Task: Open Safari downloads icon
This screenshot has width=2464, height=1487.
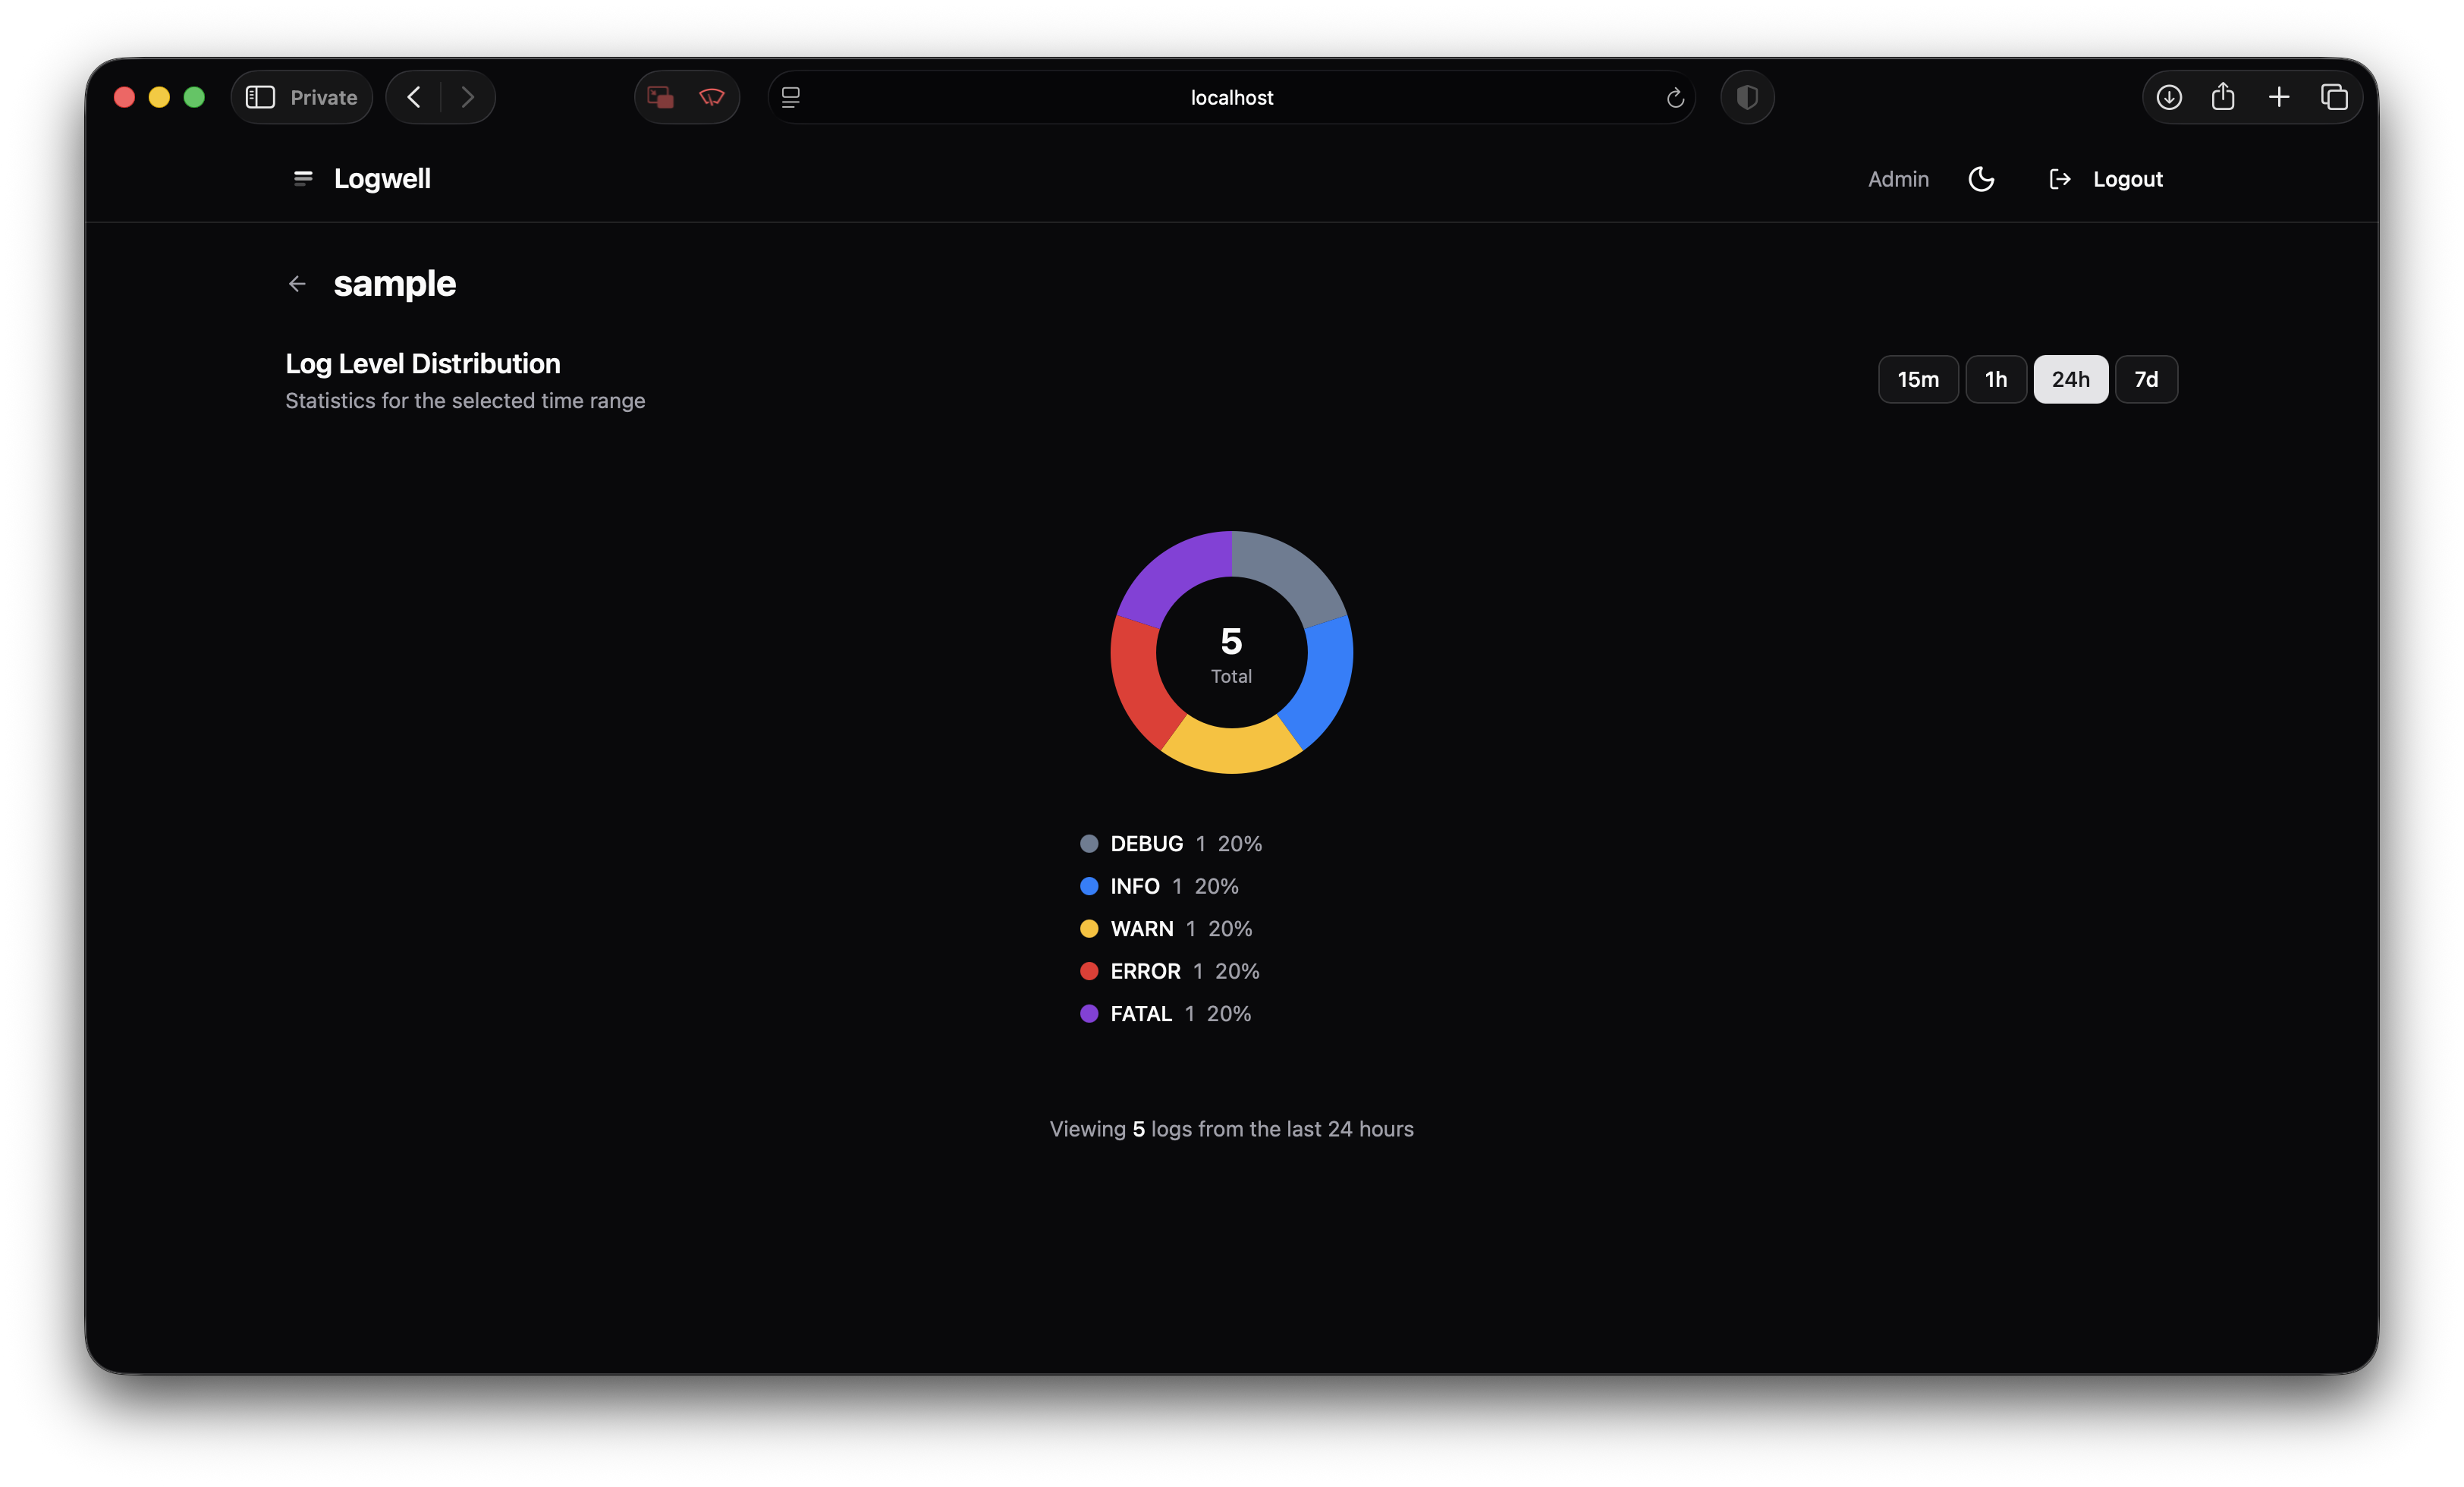Action: [2168, 97]
